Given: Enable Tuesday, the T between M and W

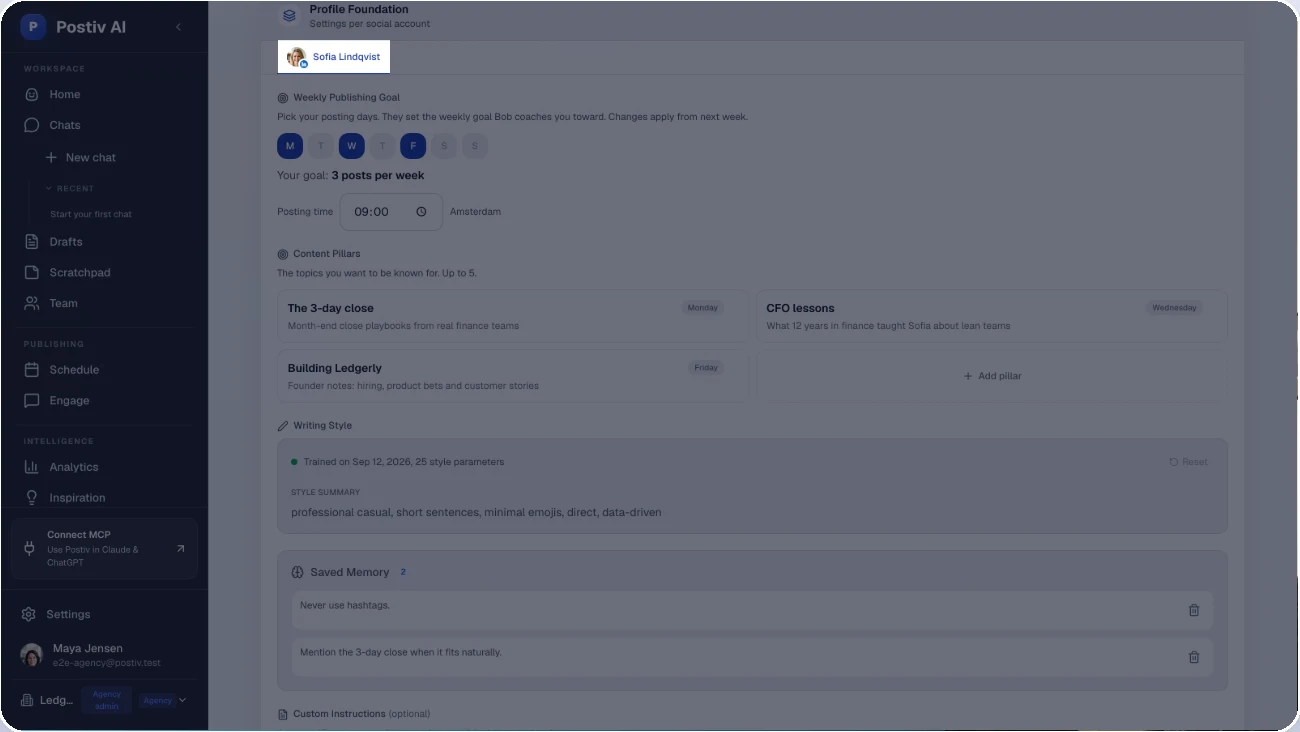Looking at the screenshot, I should click(320, 146).
